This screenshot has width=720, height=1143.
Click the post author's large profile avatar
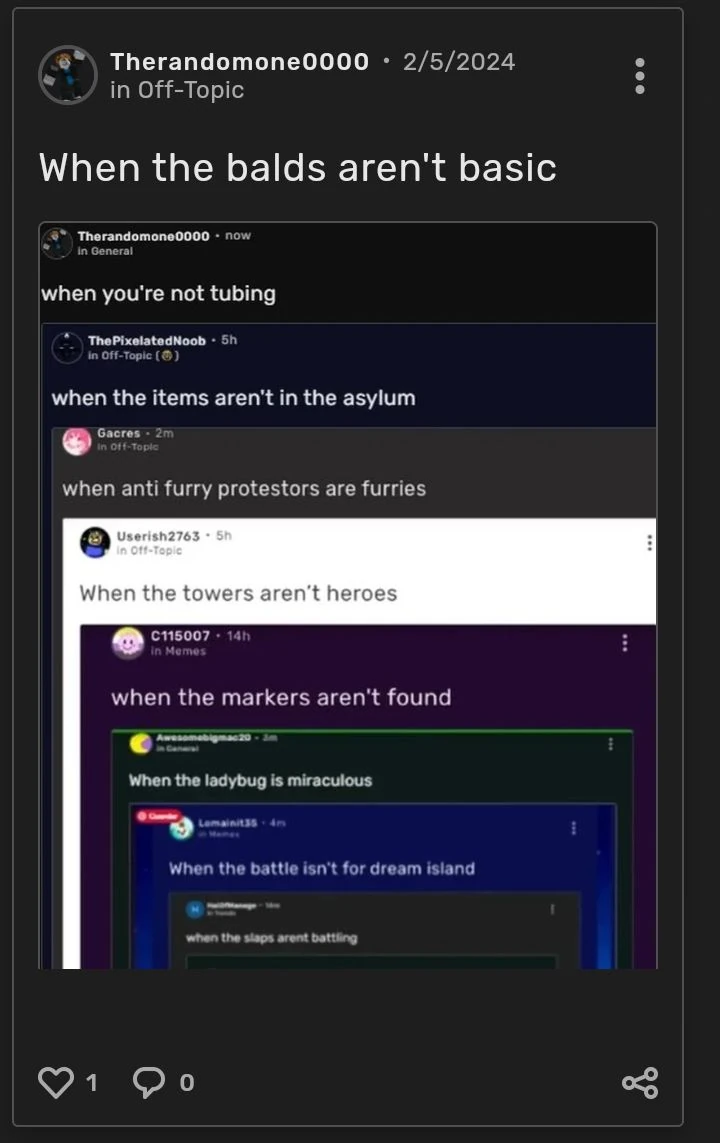click(x=68, y=75)
